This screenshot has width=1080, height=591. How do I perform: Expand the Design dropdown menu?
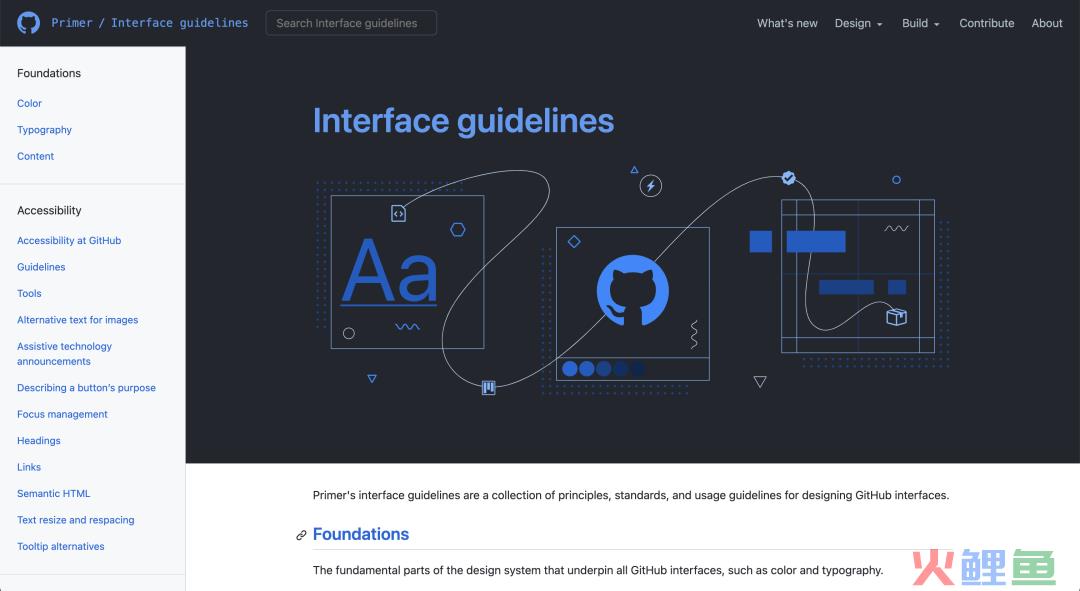tap(858, 23)
